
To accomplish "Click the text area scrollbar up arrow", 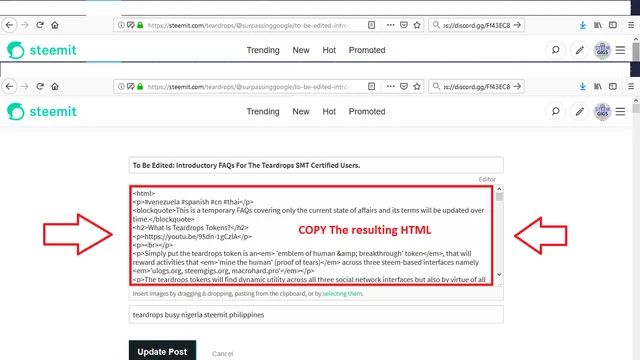I will pos(499,189).
